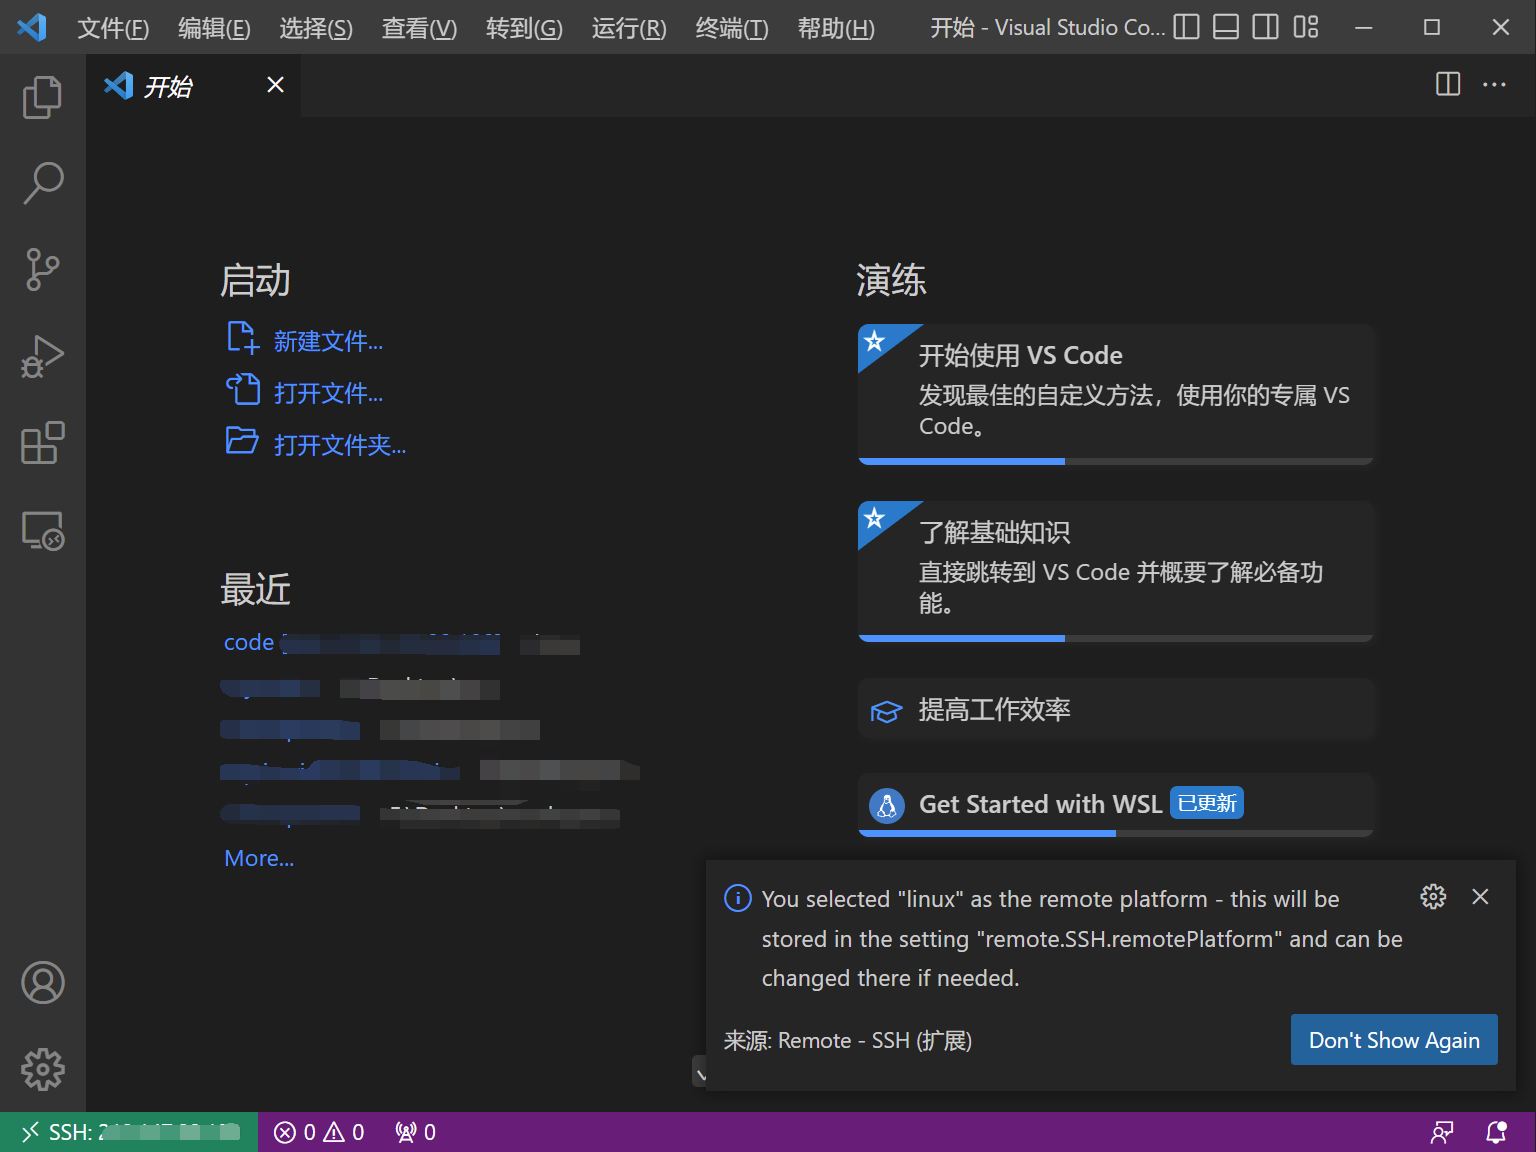Open the Explorer view in activity bar
Viewport: 1536px width, 1152px height.
42,97
